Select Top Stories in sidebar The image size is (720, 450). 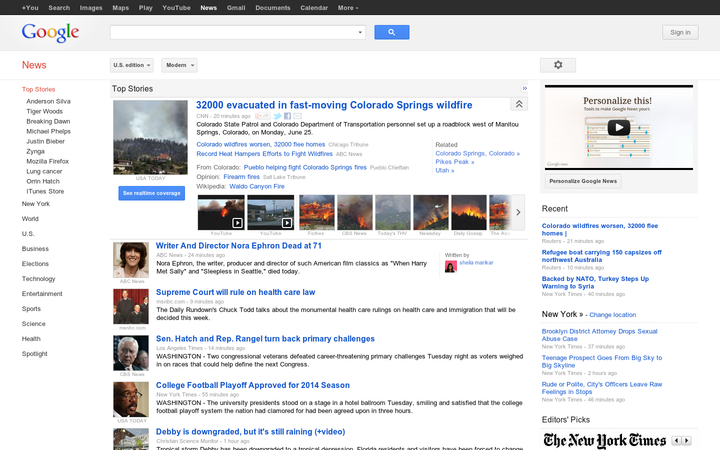39,89
